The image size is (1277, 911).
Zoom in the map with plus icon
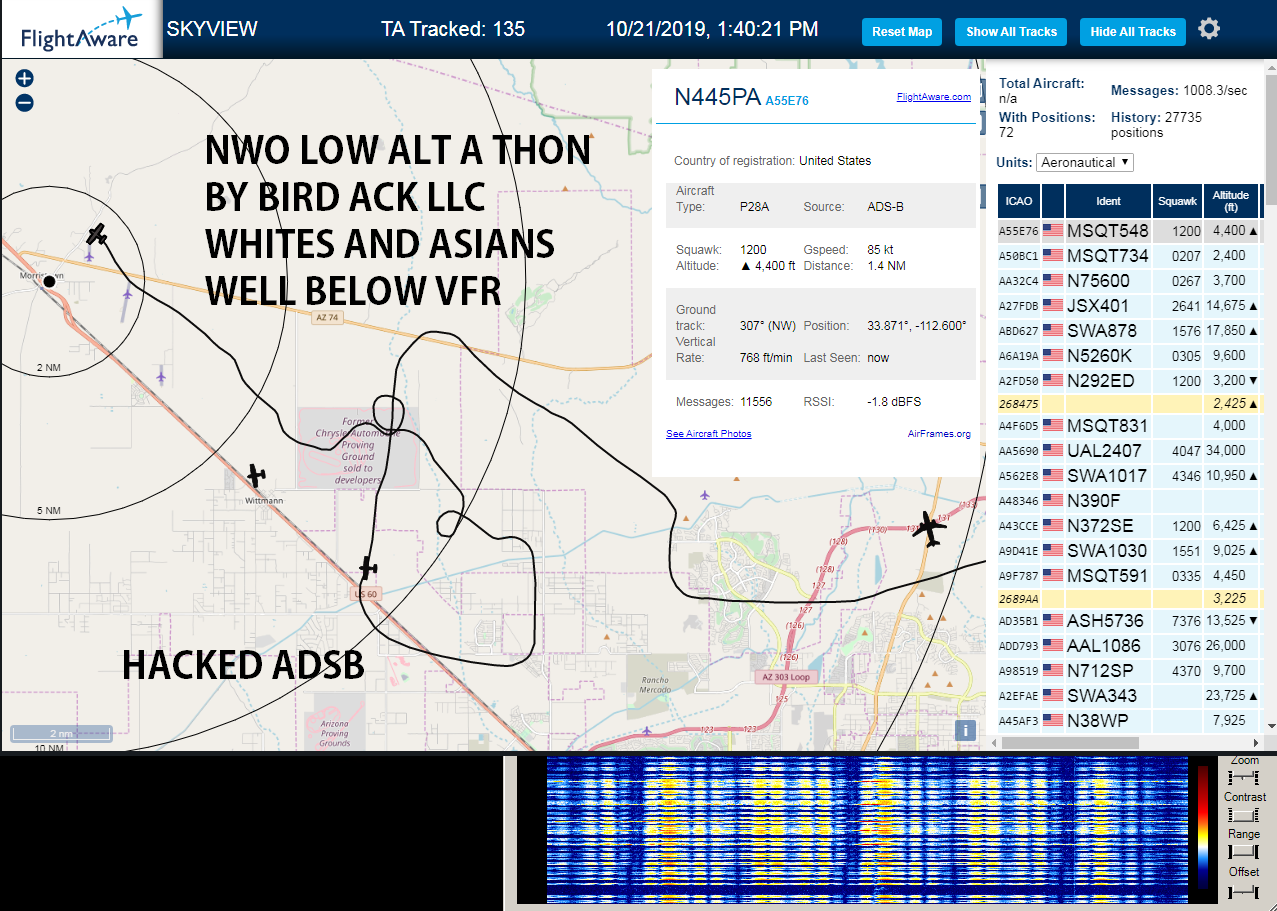click(25, 78)
